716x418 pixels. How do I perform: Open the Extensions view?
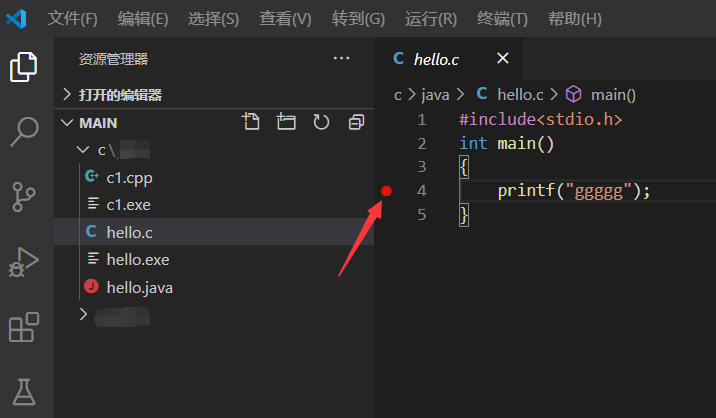pos(24,327)
